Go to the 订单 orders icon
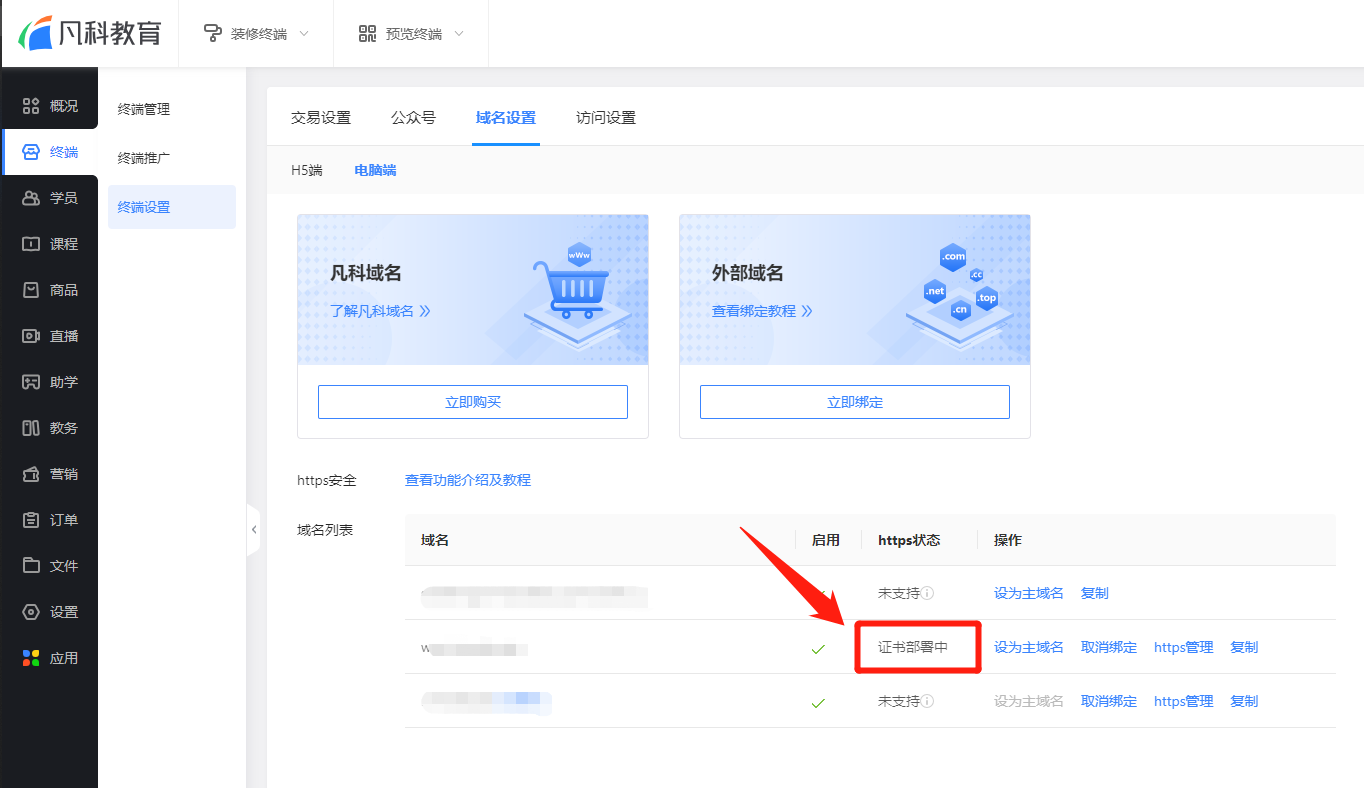Viewport: 1364px width, 788px height. pyautogui.click(x=31, y=520)
